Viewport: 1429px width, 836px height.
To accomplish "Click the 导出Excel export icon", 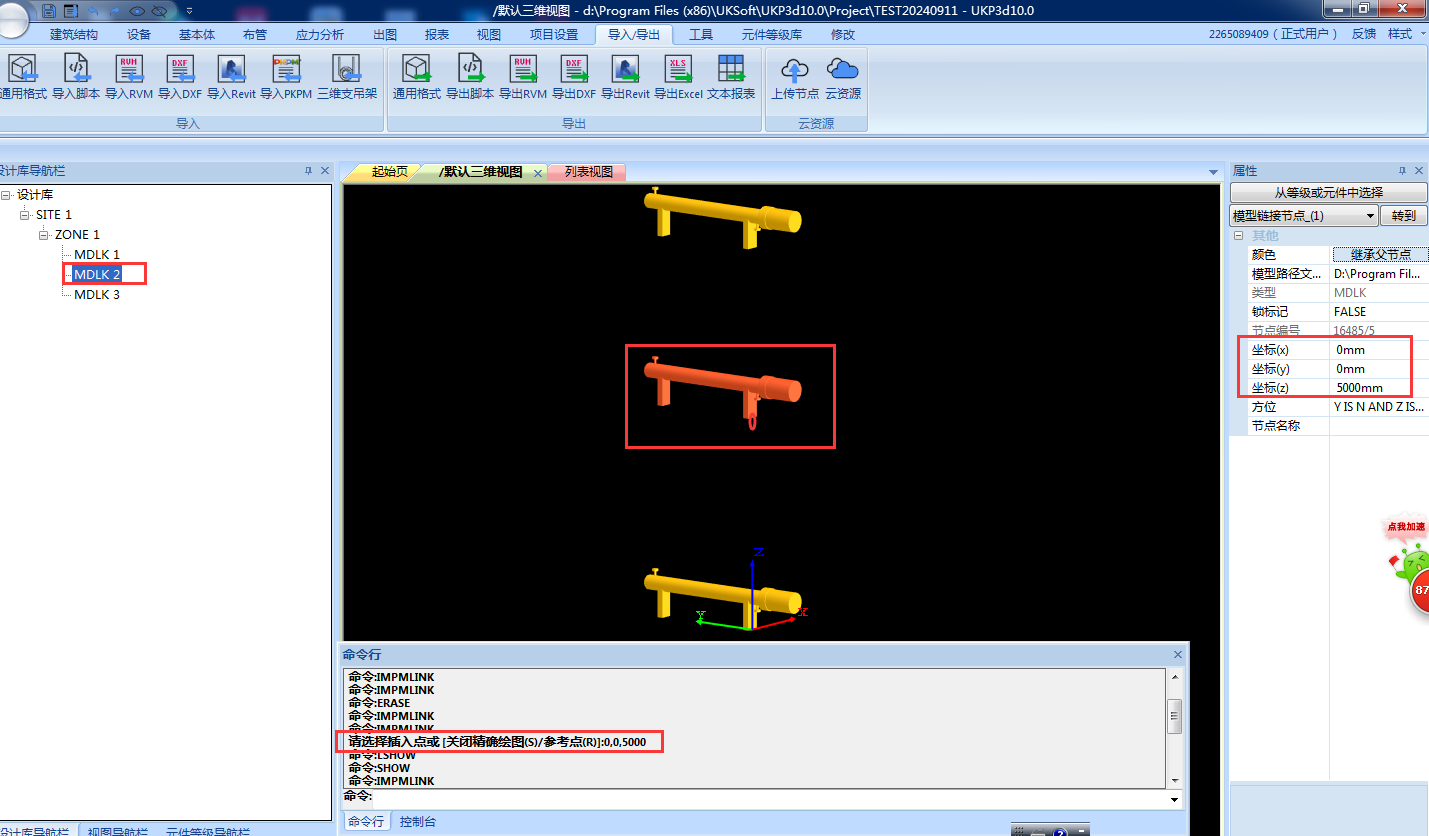I will pos(678,69).
